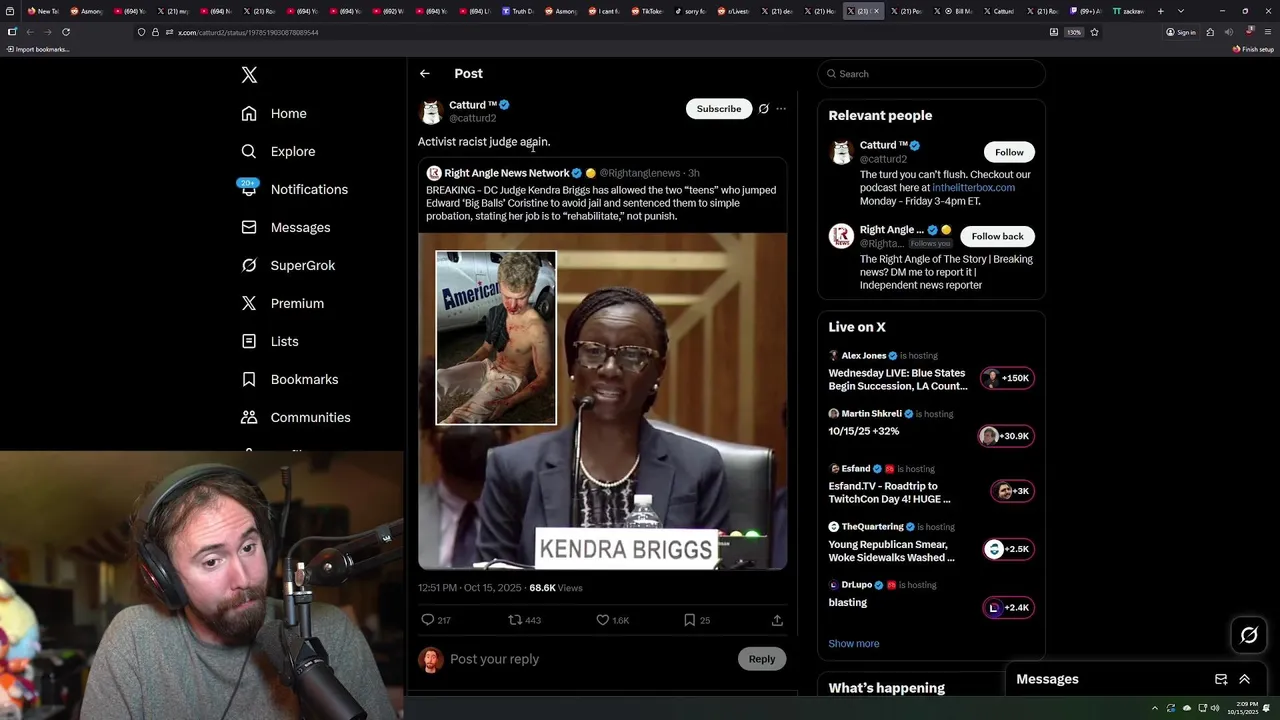Viewport: 1280px width, 720px height.
Task: Click the 68.6K Views count
Action: (x=556, y=588)
